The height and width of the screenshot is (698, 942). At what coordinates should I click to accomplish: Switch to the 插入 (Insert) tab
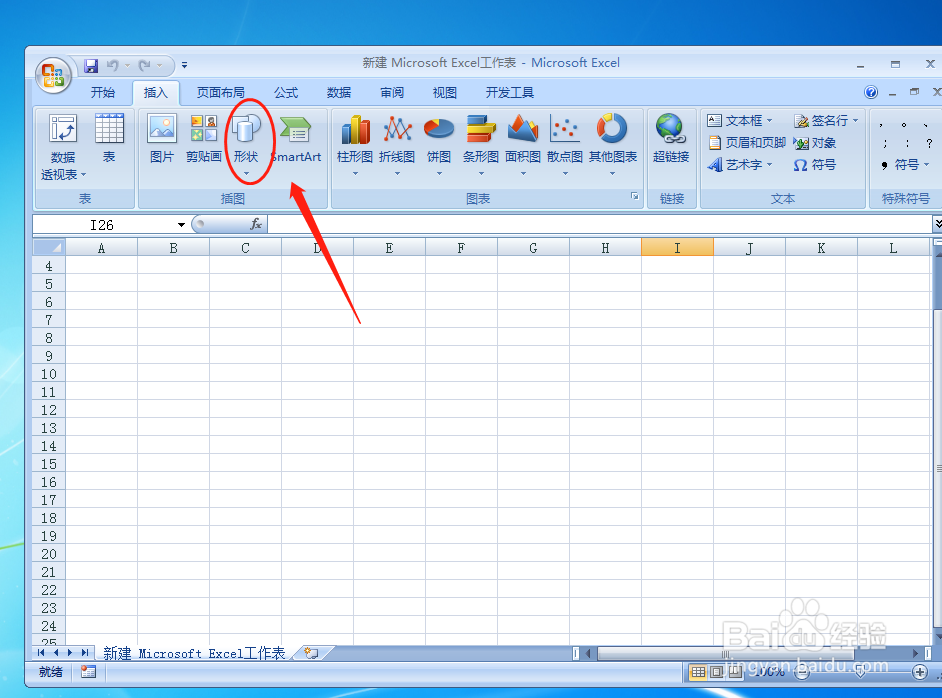coord(156,93)
